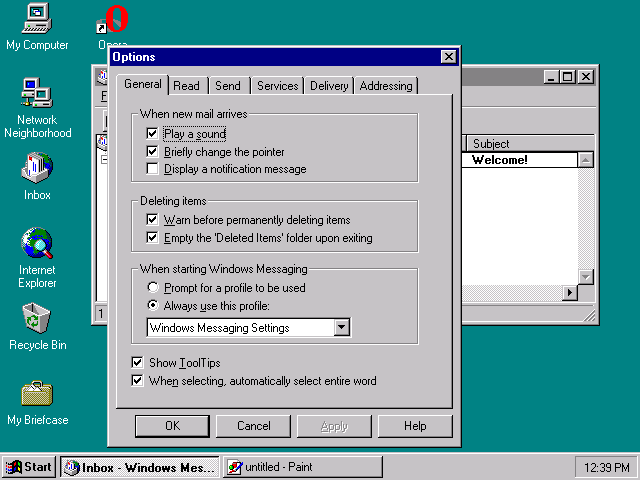Select the Opera shortcut desktop icon
Viewport: 640px width, 480px height.
coord(112,25)
